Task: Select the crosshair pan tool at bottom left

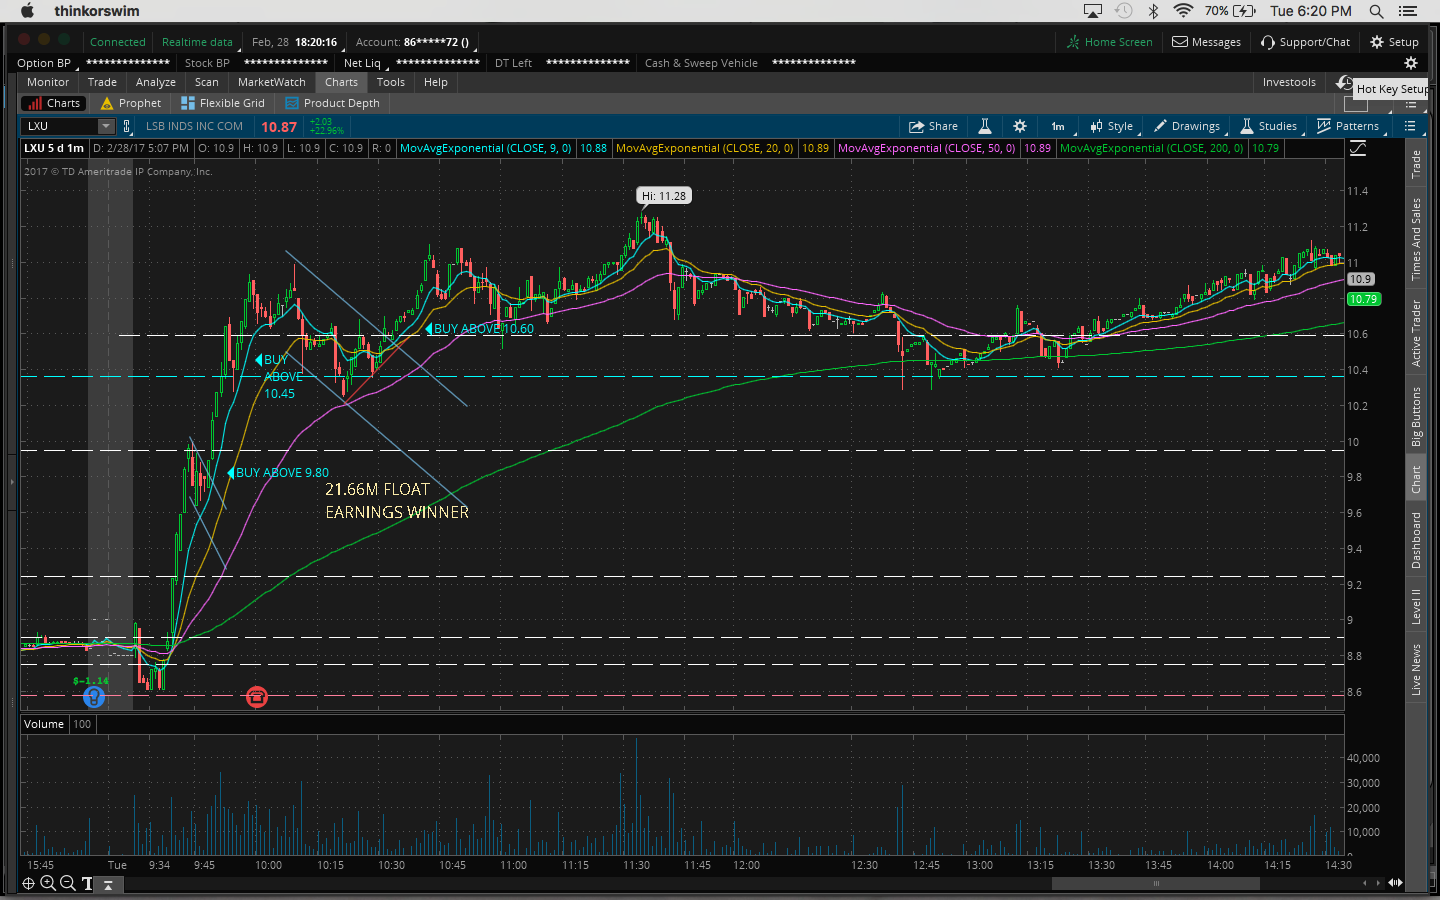Action: pos(28,883)
